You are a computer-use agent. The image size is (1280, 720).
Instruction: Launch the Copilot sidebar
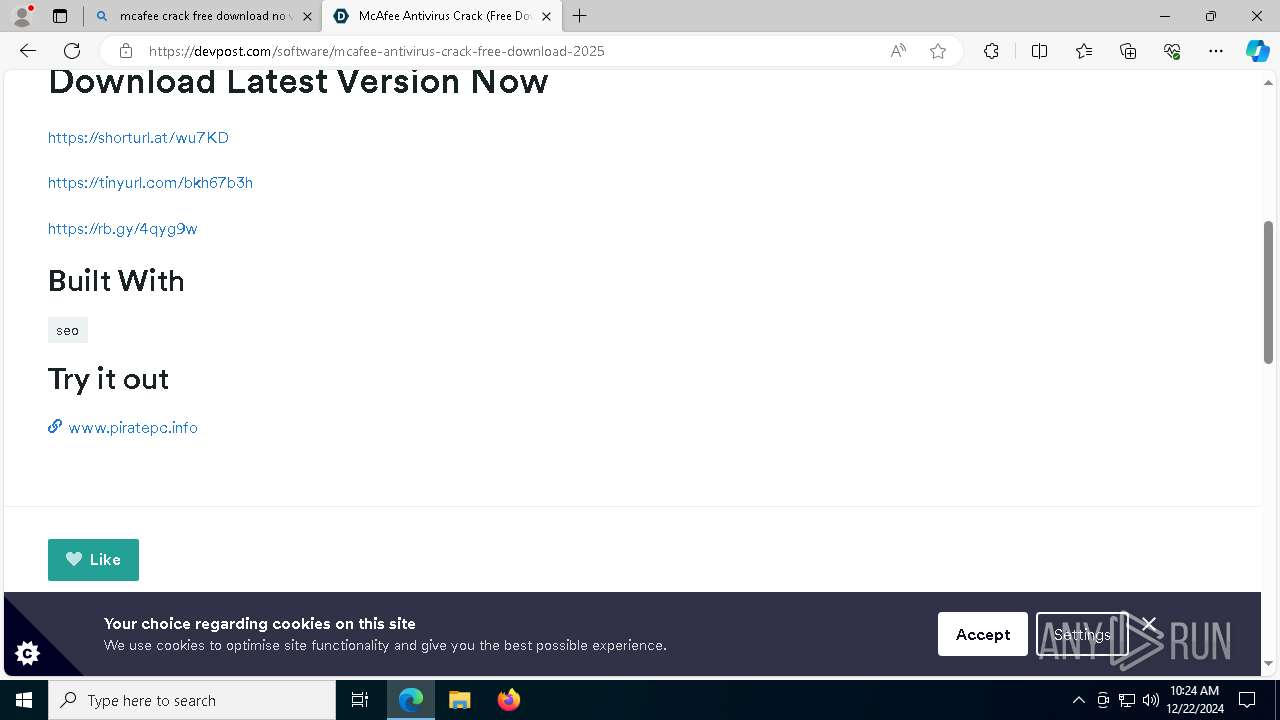click(1257, 51)
